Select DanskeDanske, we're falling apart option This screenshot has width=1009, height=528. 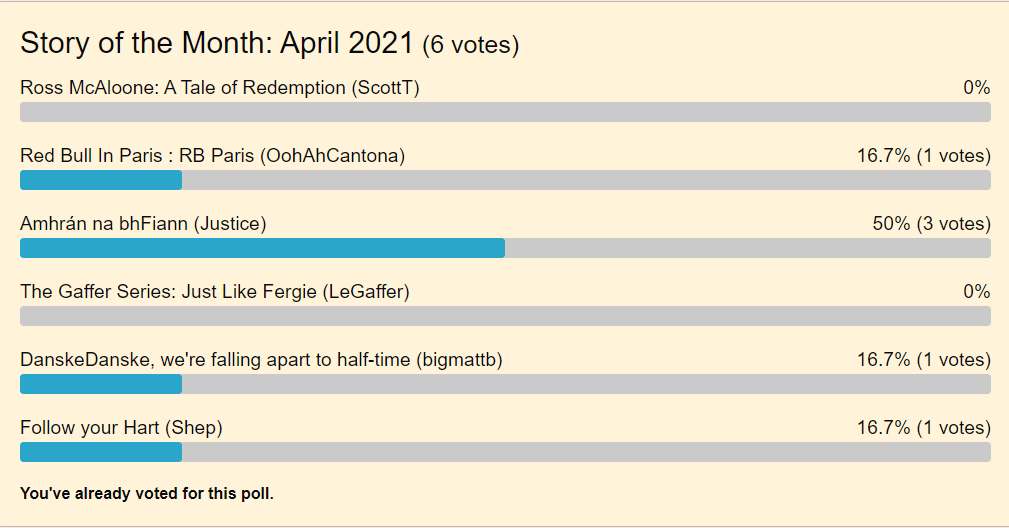(261, 360)
